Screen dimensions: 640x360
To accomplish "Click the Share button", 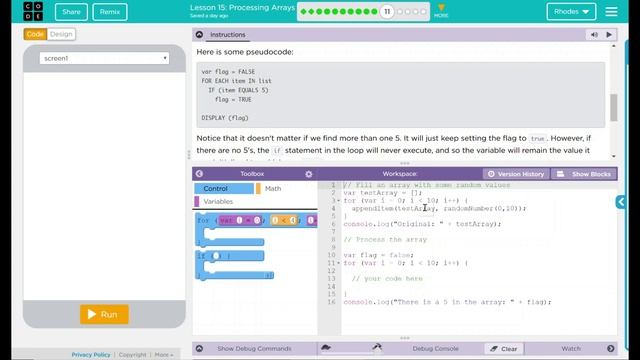I will (x=71, y=12).
